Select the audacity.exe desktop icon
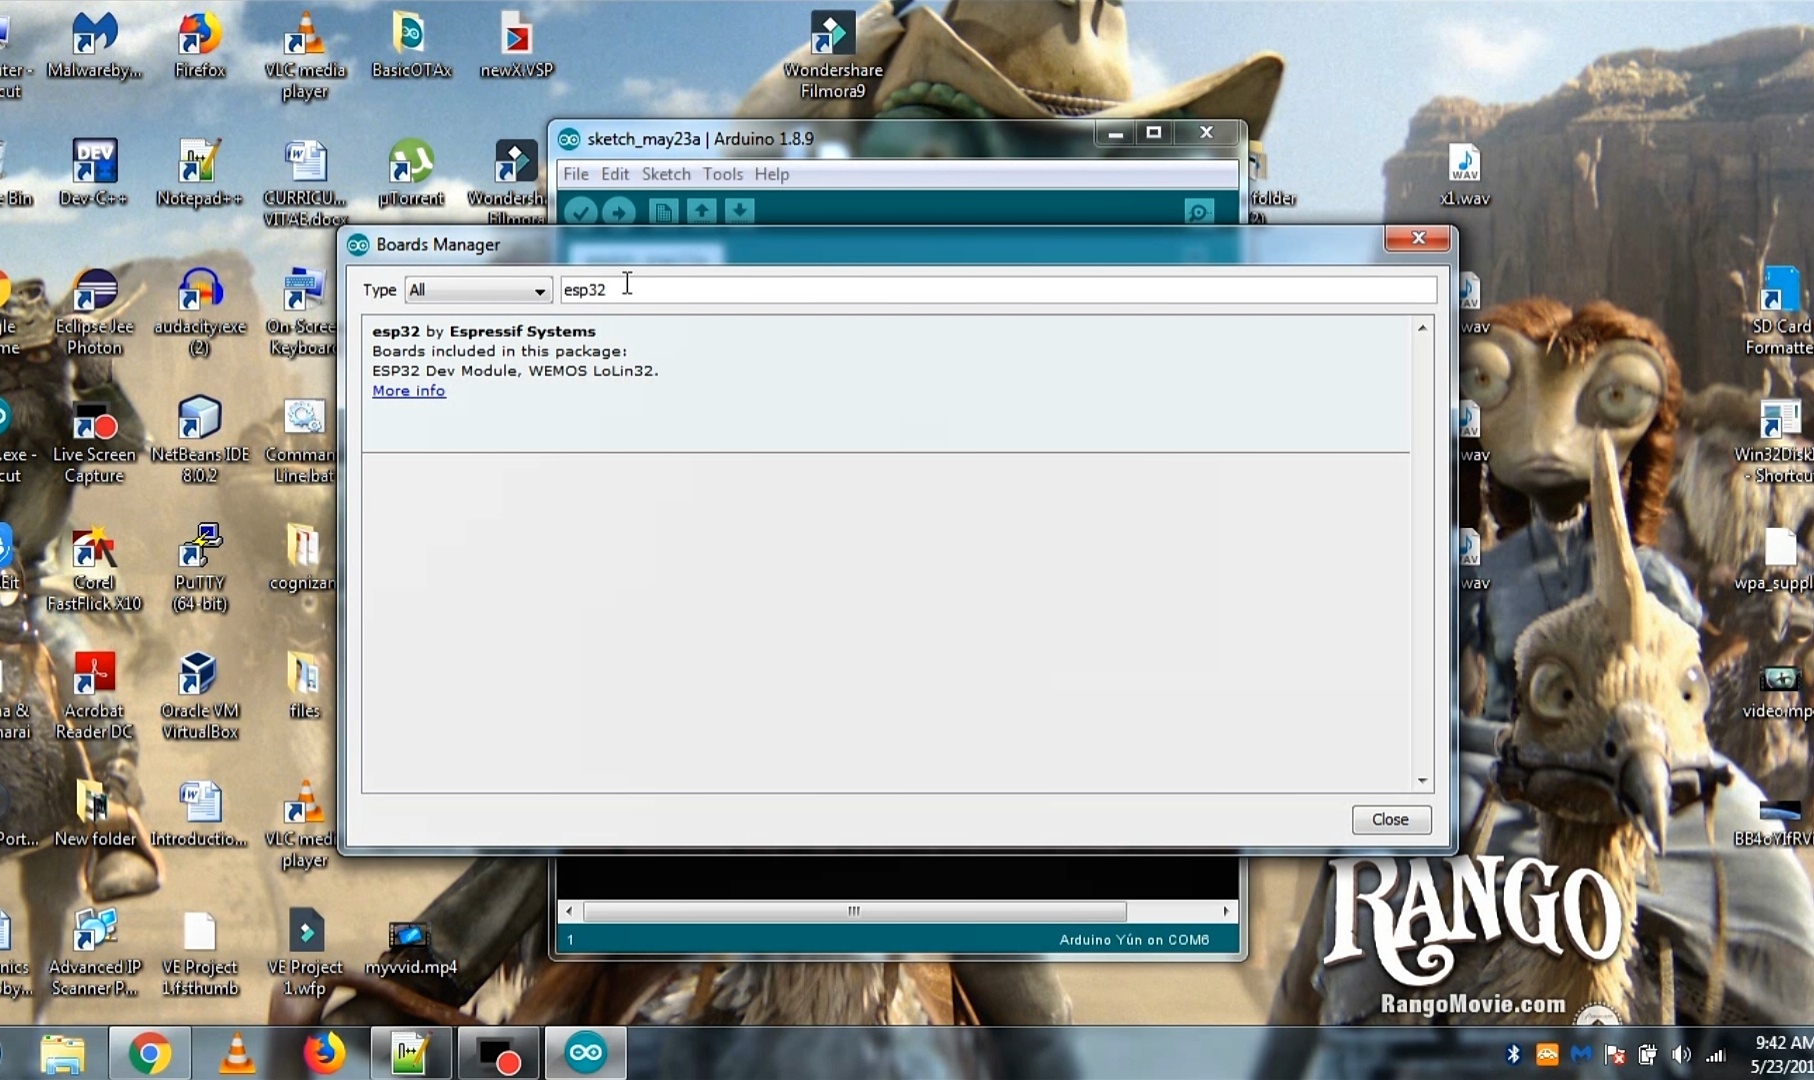Screen dimensions: 1814x1080 pos(199,312)
